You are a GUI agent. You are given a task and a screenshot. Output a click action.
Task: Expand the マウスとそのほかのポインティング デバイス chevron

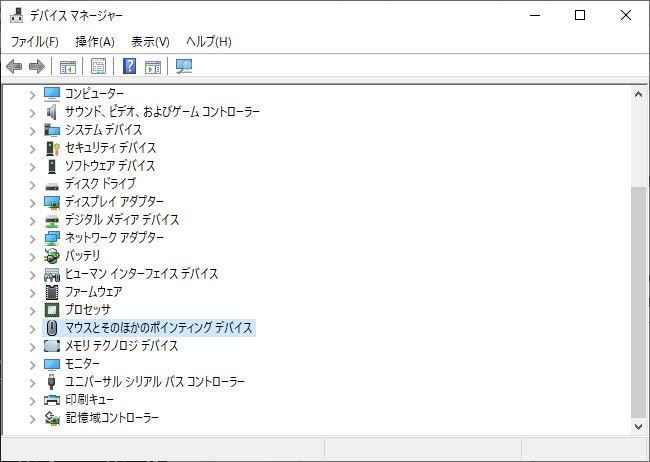click(32, 329)
